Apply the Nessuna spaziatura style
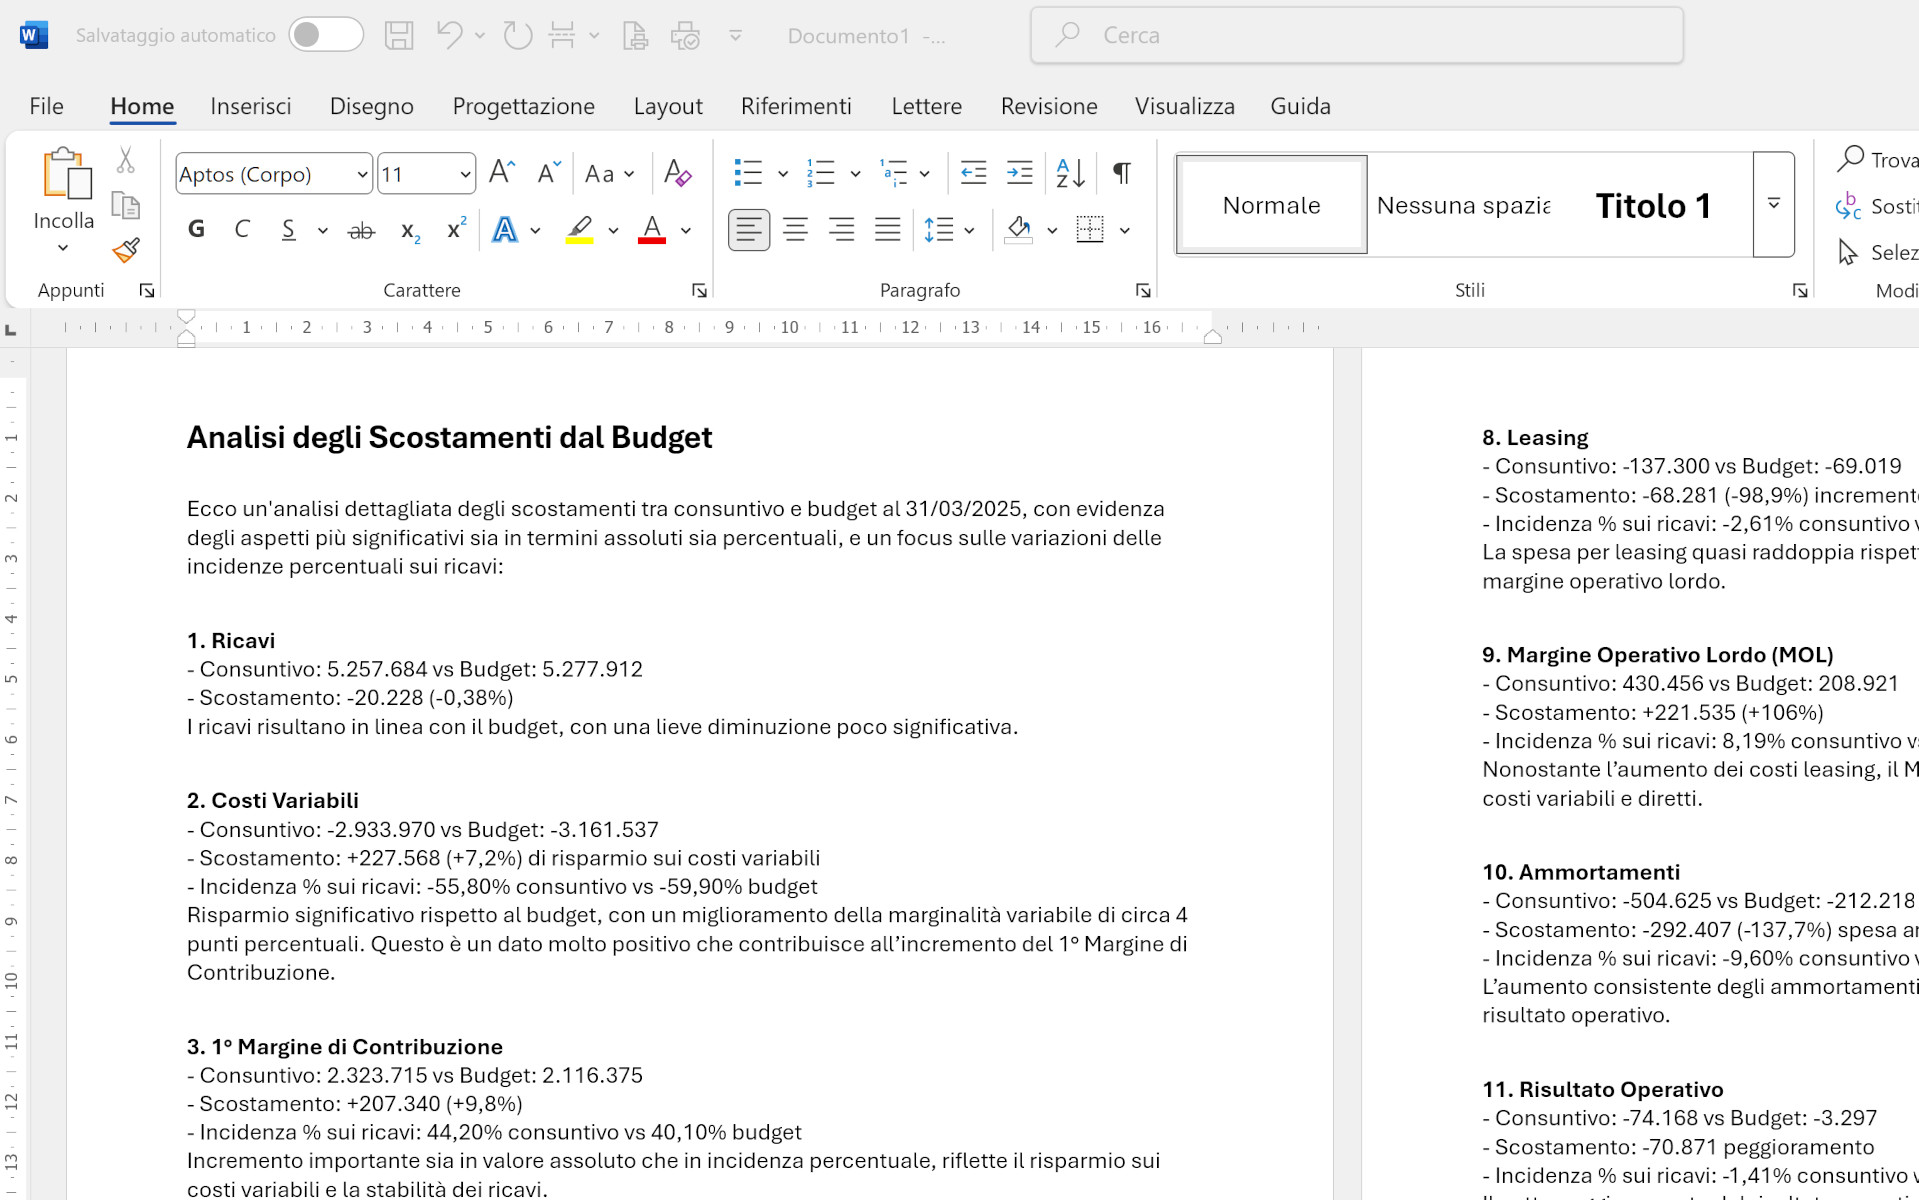1919x1200 pixels. coord(1464,205)
